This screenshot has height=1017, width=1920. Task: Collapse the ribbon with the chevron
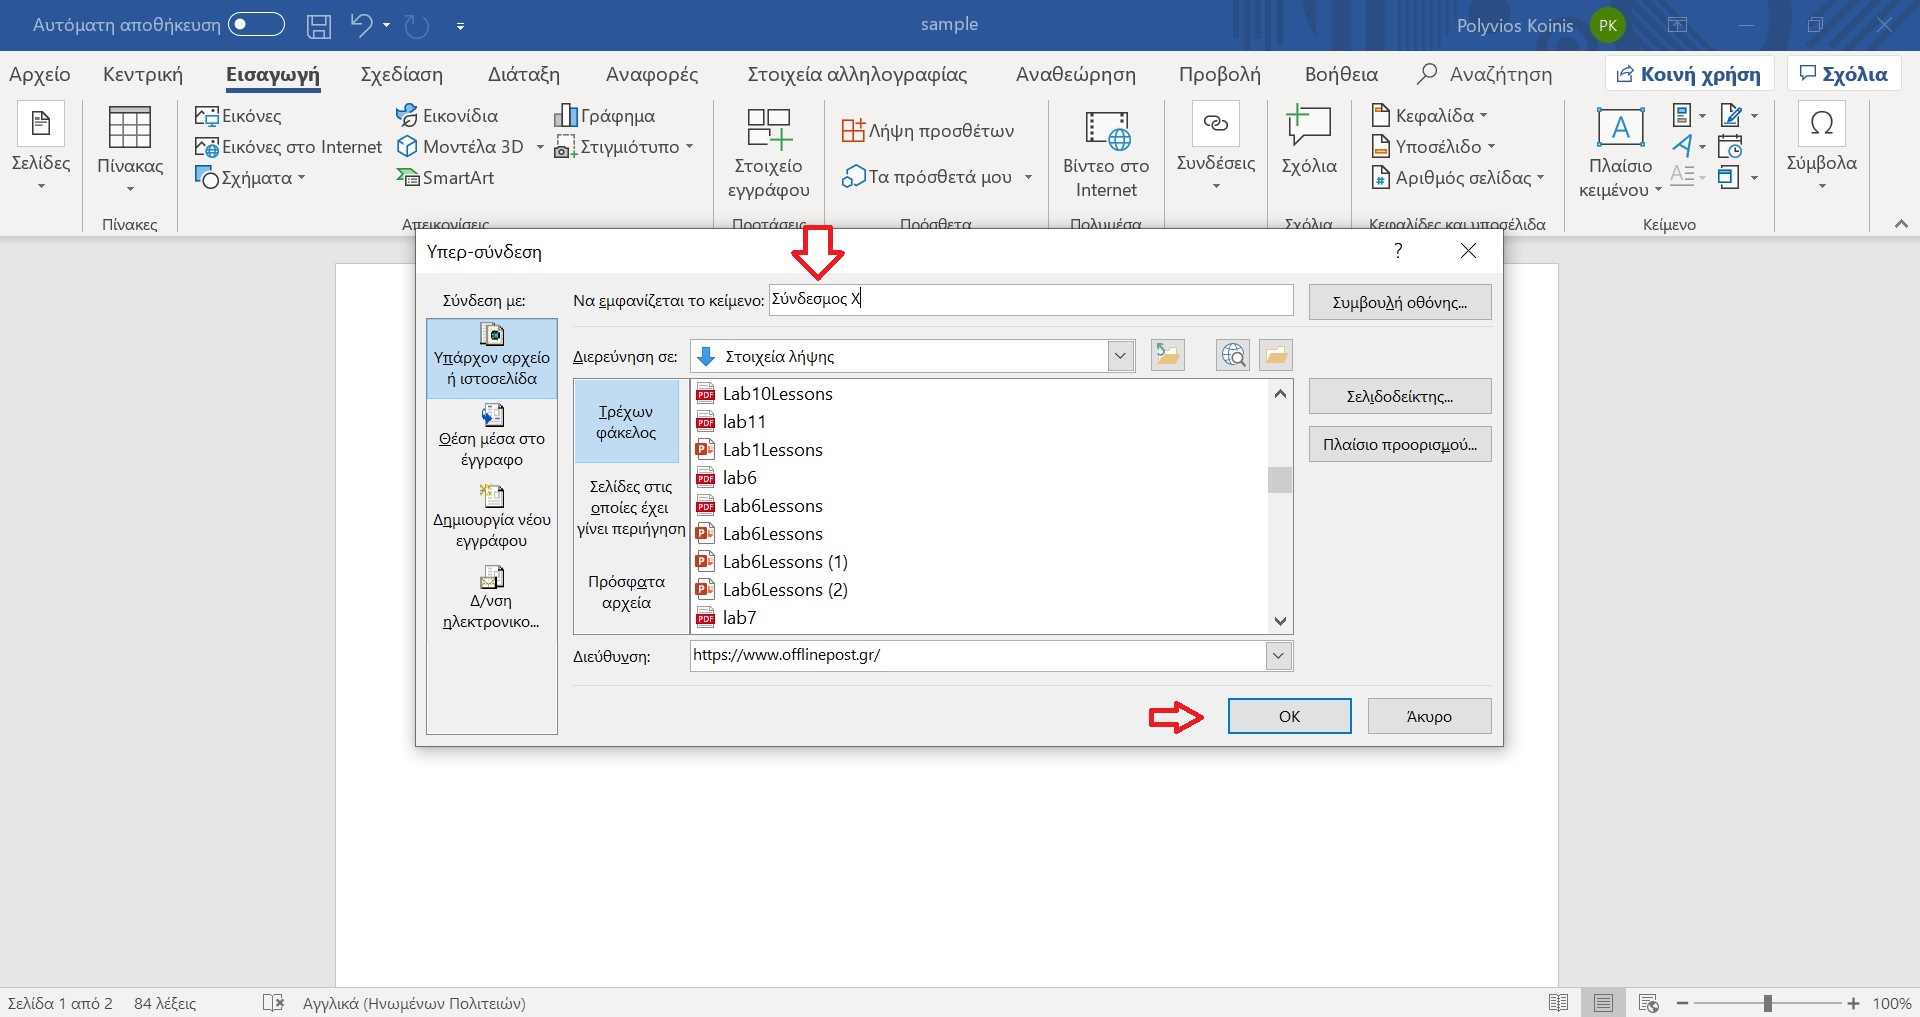point(1901,224)
